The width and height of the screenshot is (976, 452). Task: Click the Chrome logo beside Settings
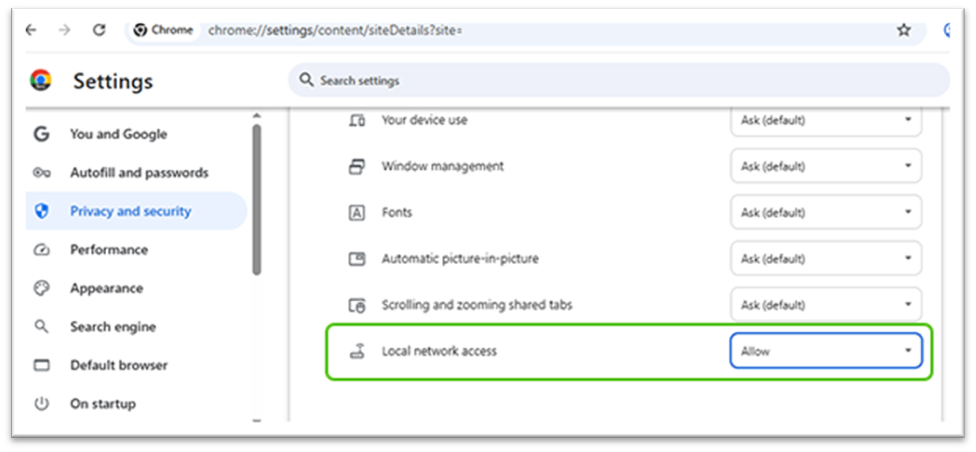(41, 81)
